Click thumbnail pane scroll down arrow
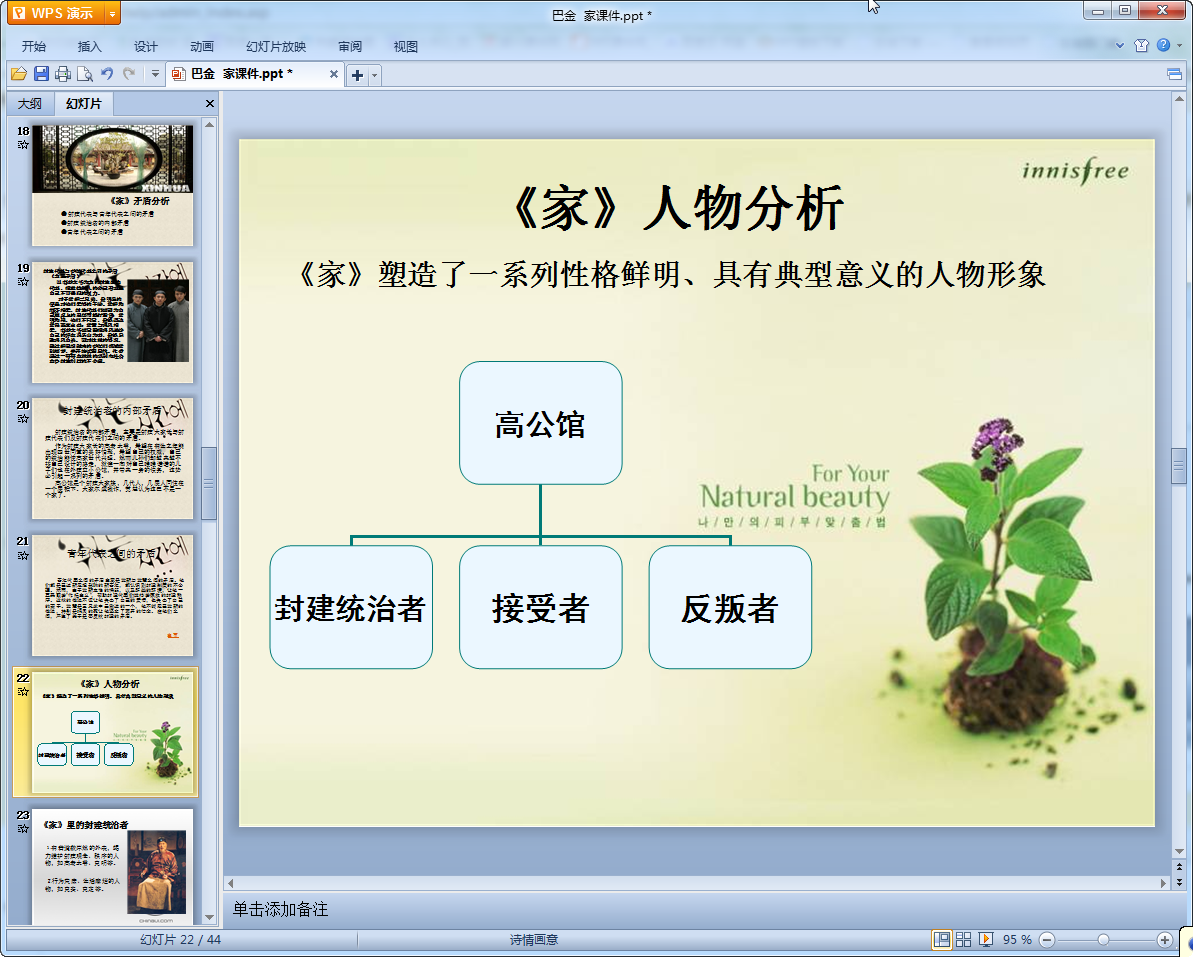The image size is (1193, 957). click(x=209, y=918)
